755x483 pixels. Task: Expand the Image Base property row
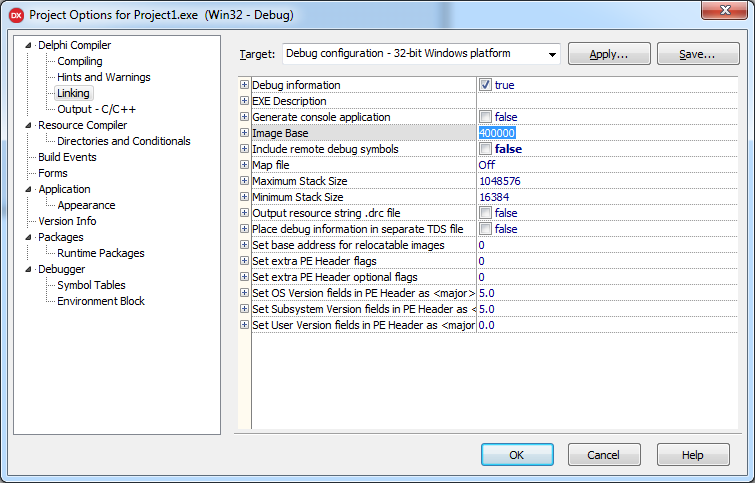pyautogui.click(x=244, y=132)
